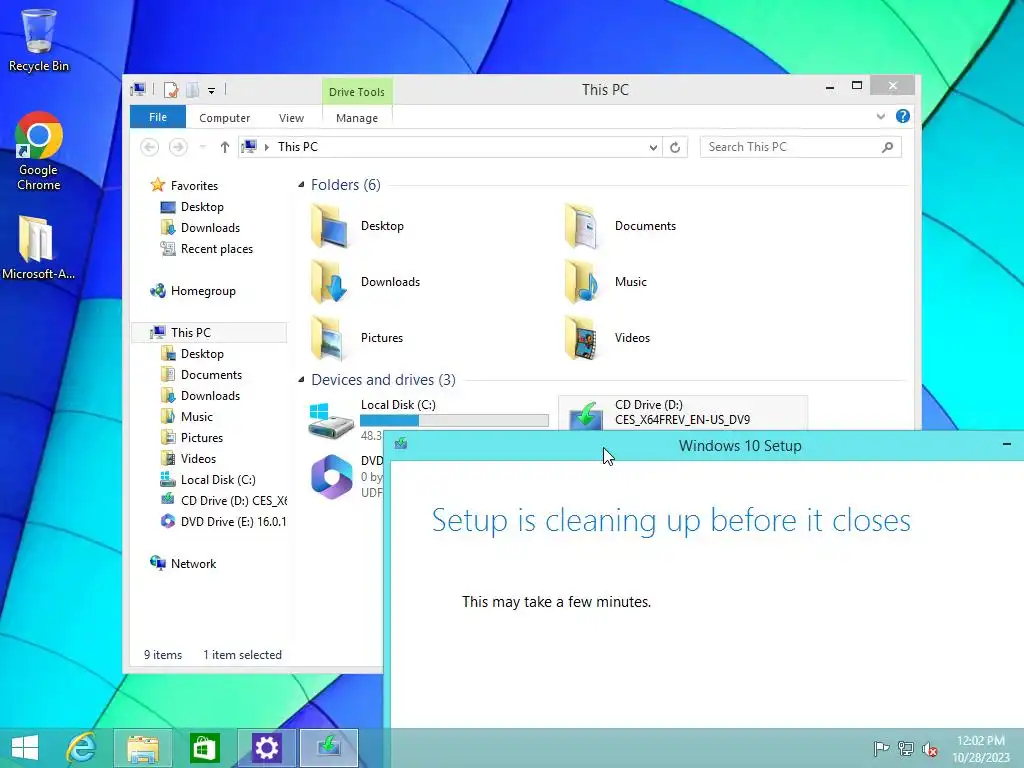
Task: Select the Downloads folder in content pane
Action: 366,282
